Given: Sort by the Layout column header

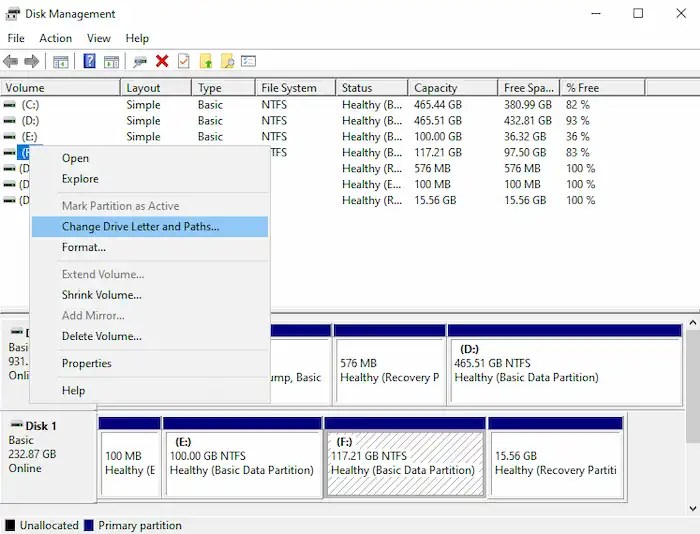Looking at the screenshot, I should tap(156, 88).
